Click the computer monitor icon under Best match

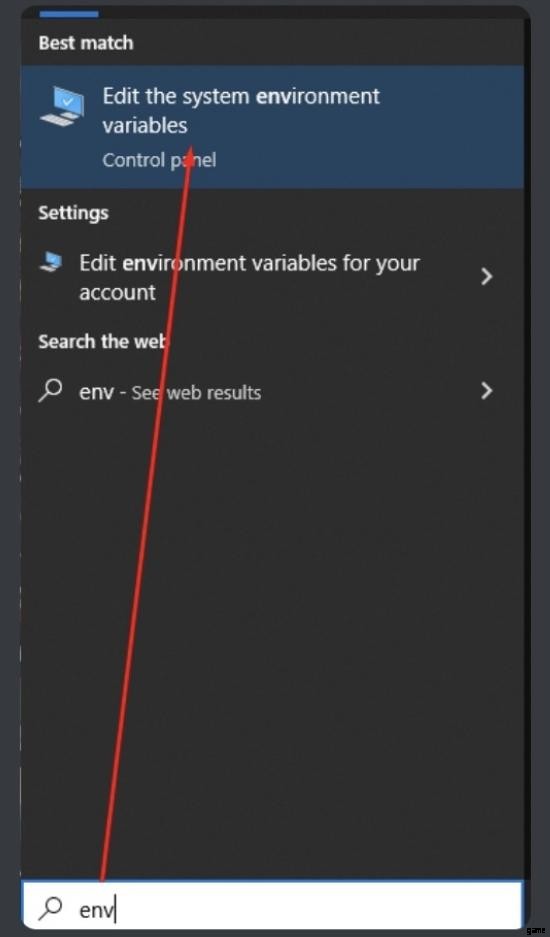click(x=62, y=106)
